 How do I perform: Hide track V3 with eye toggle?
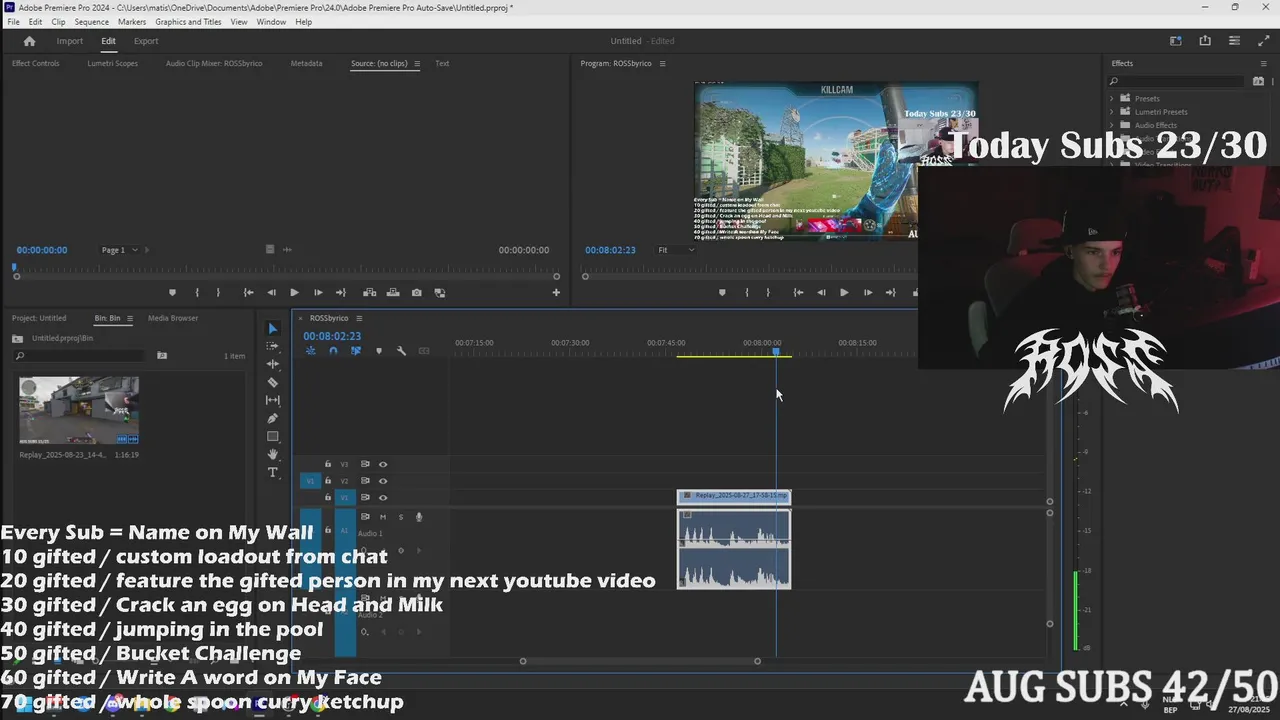click(x=382, y=464)
